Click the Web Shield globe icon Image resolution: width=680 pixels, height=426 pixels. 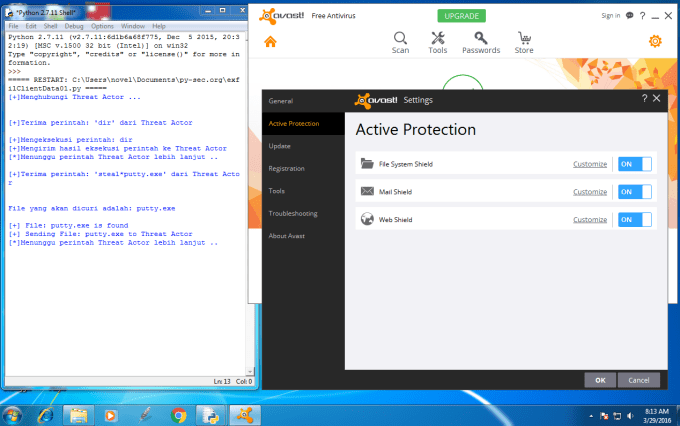coord(367,219)
